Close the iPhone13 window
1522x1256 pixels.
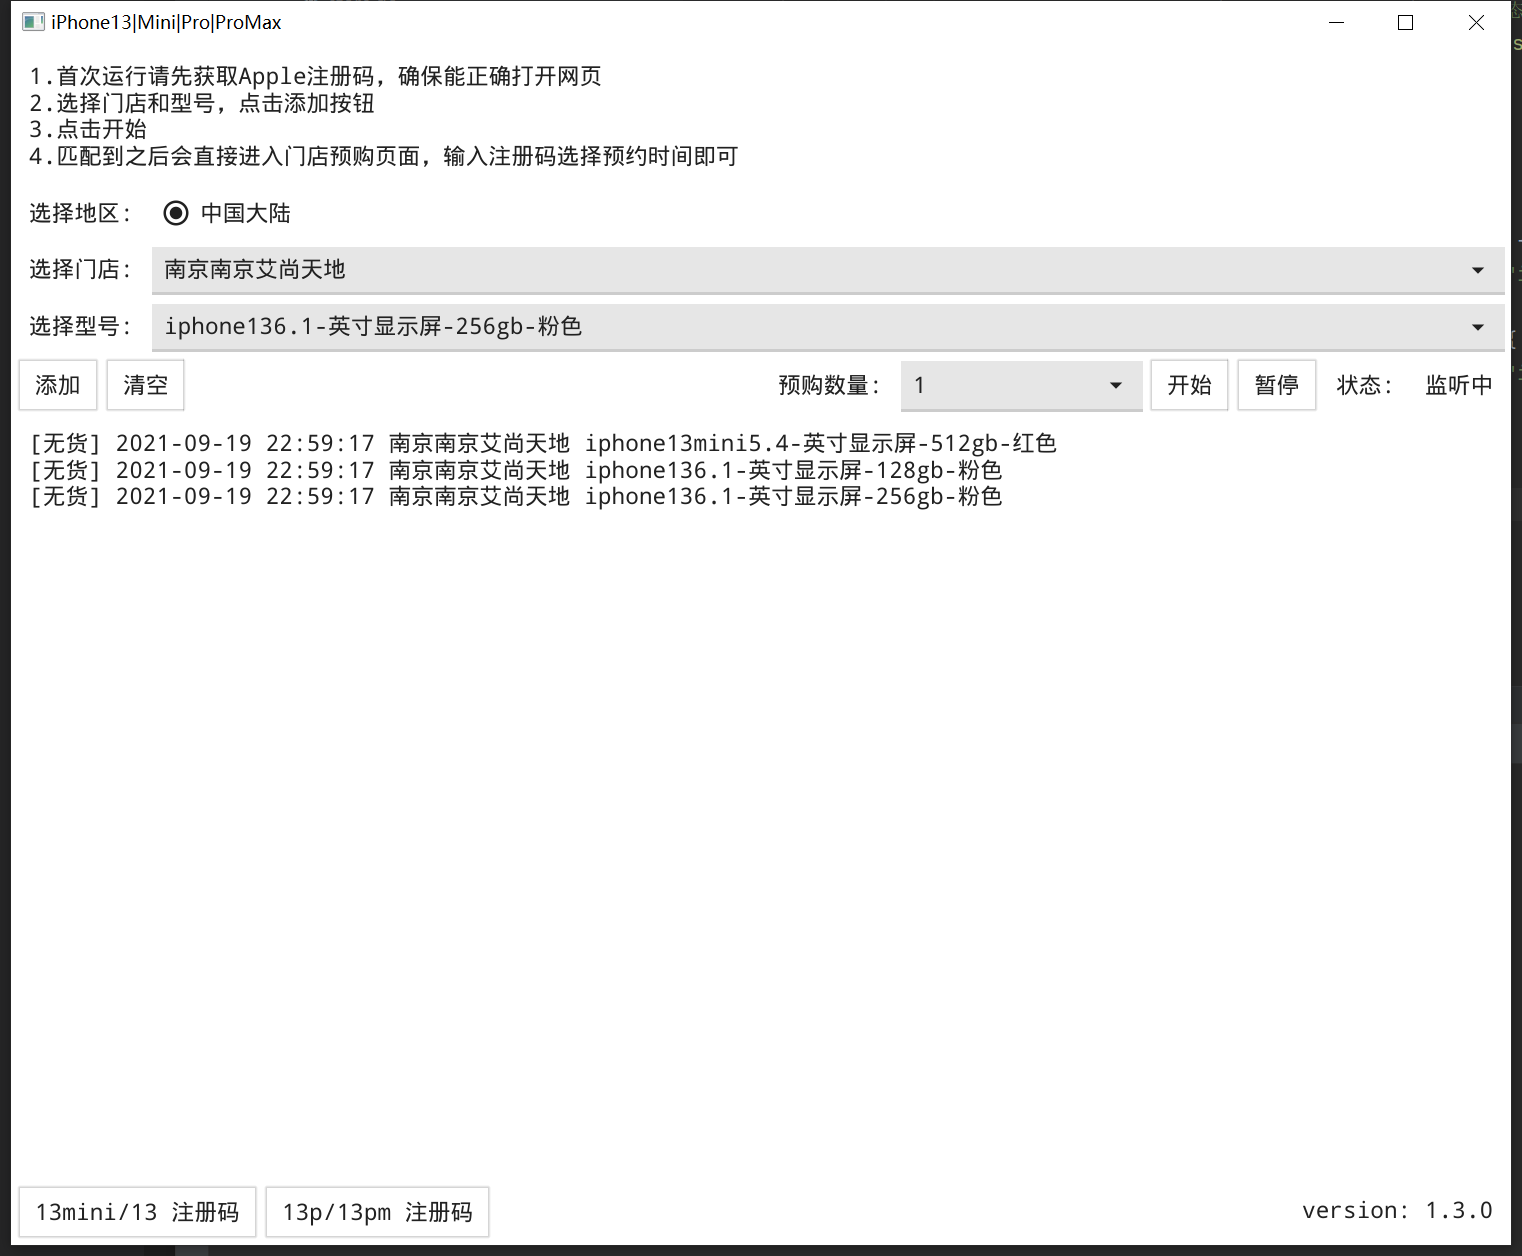pyautogui.click(x=1476, y=22)
